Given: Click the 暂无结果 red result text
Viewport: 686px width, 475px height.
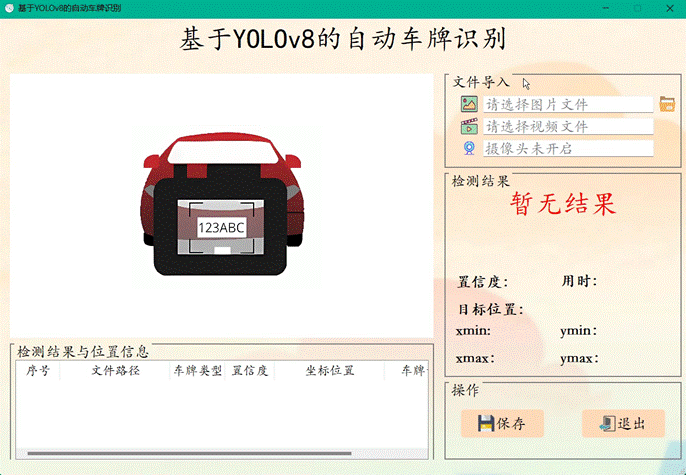Looking at the screenshot, I should pyautogui.click(x=563, y=204).
